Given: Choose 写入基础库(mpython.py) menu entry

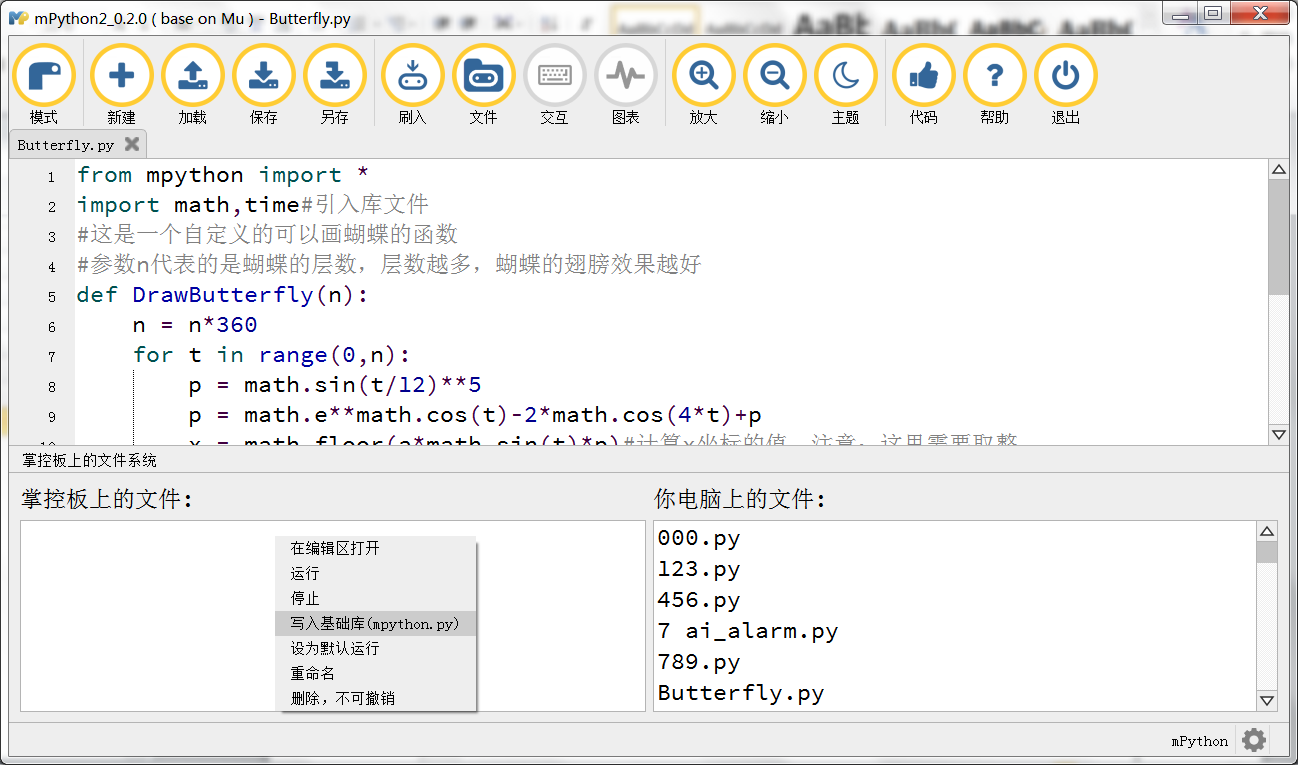Looking at the screenshot, I should (x=375, y=623).
